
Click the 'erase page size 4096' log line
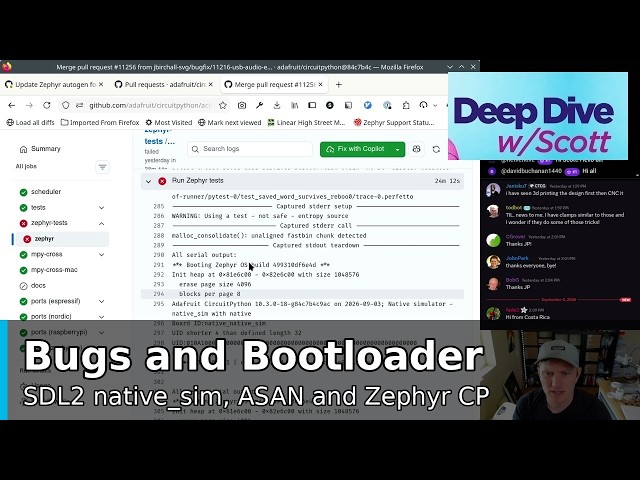pos(215,284)
